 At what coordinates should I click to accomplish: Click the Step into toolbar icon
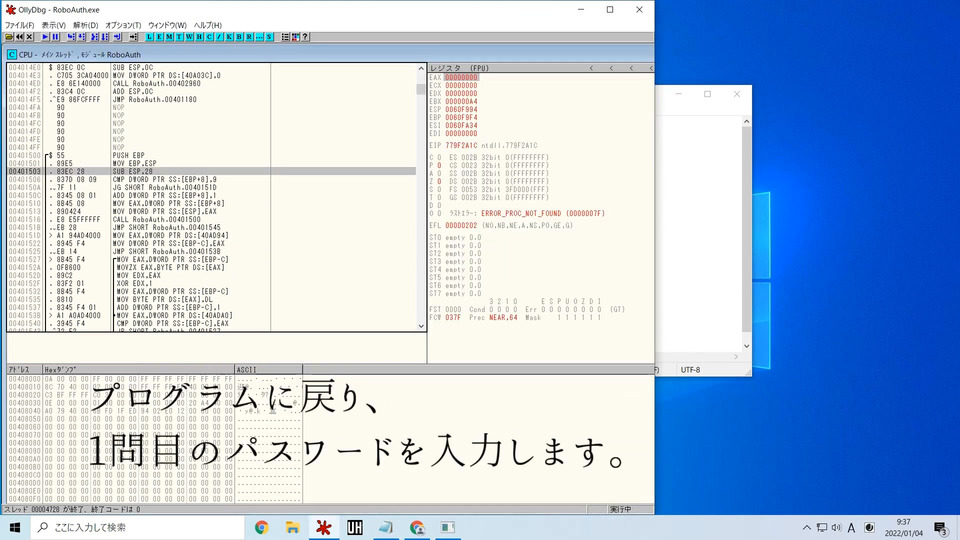click(x=71, y=37)
